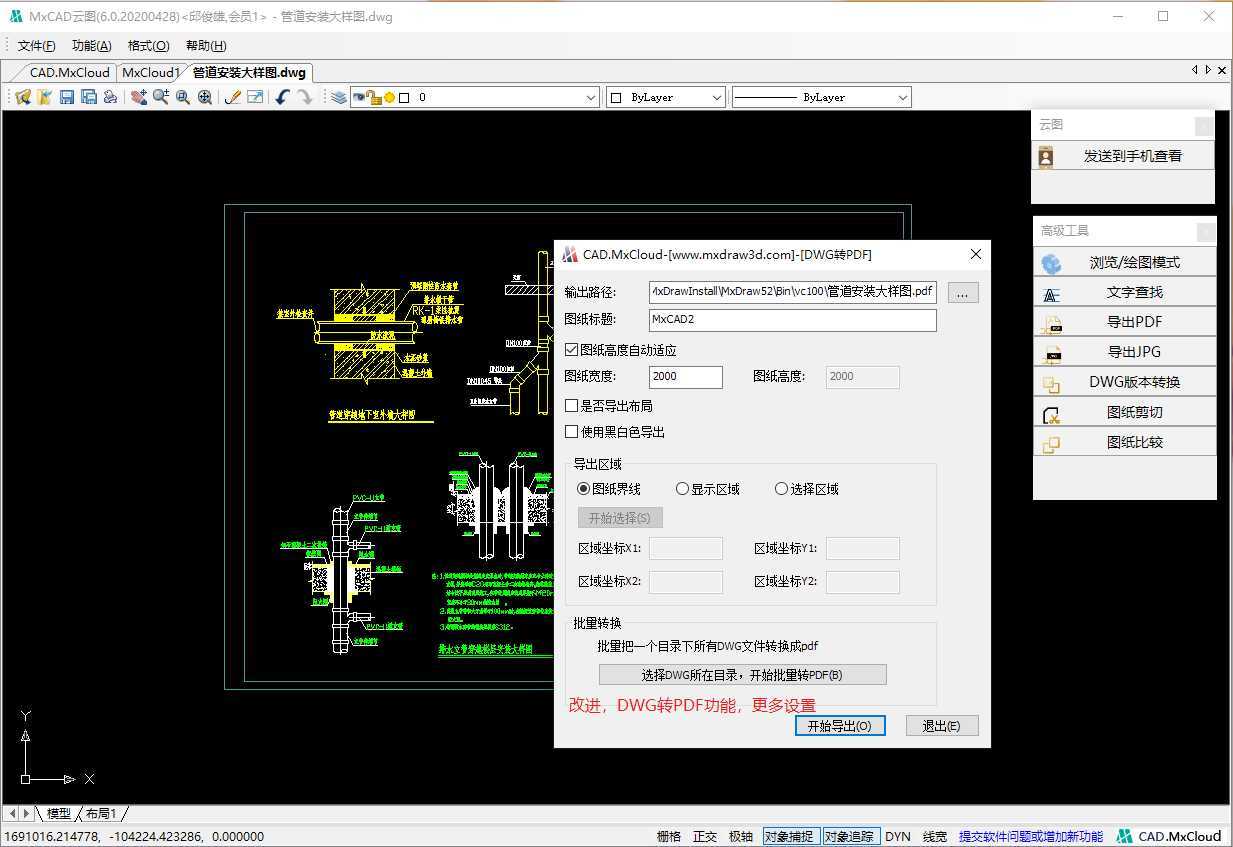Click the 图纸比较 compare icon

pos(1051,444)
